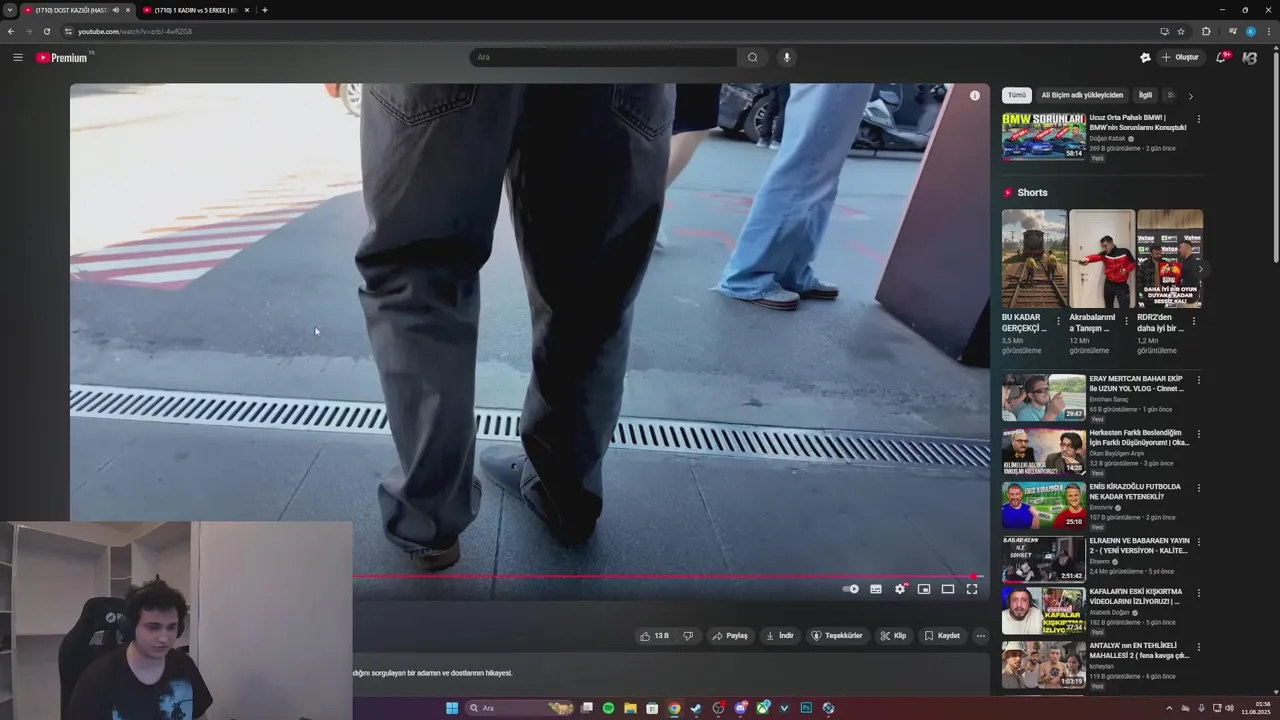Toggle autoplay switch in player

pyautogui.click(x=851, y=589)
